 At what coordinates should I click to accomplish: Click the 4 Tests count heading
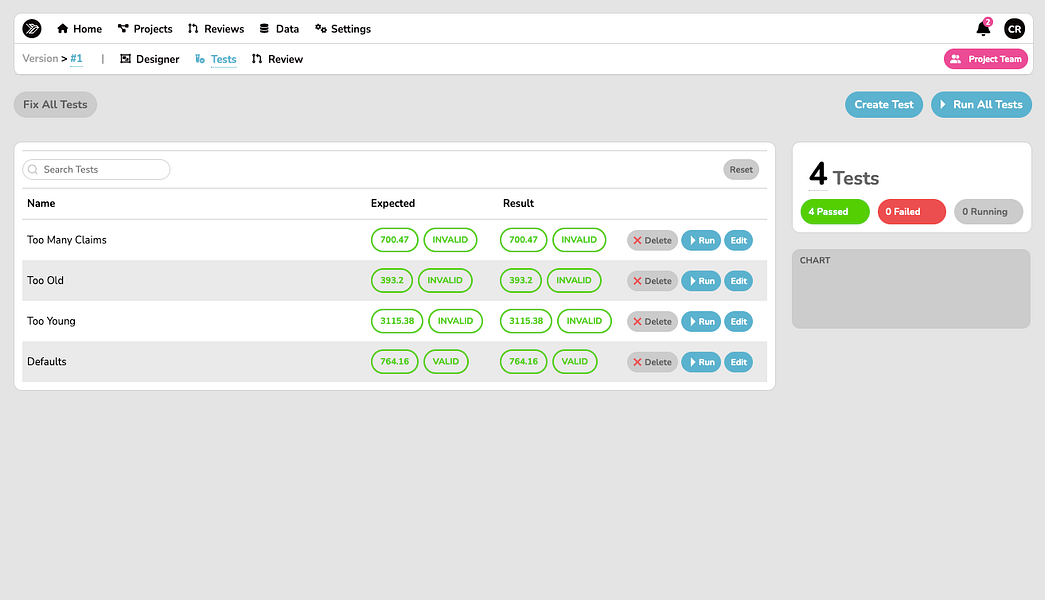844,175
